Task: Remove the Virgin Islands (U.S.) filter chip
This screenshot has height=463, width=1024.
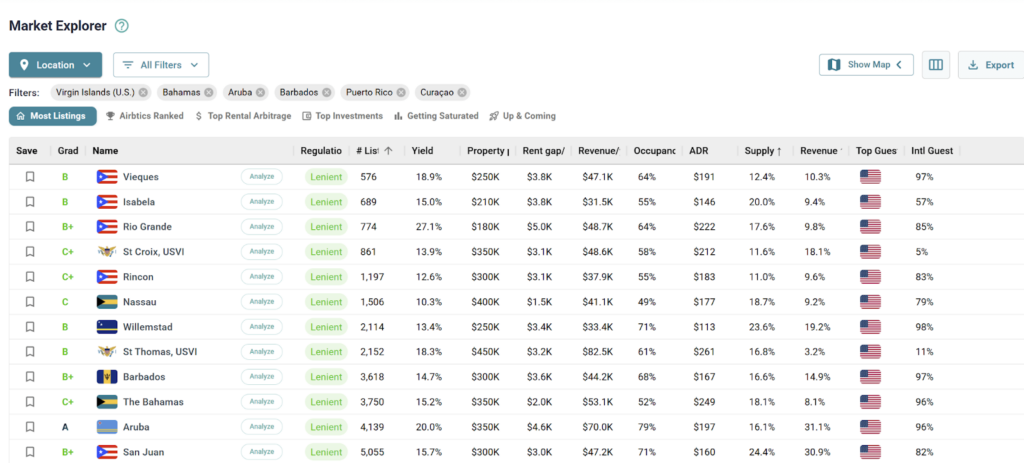Action: pos(144,92)
